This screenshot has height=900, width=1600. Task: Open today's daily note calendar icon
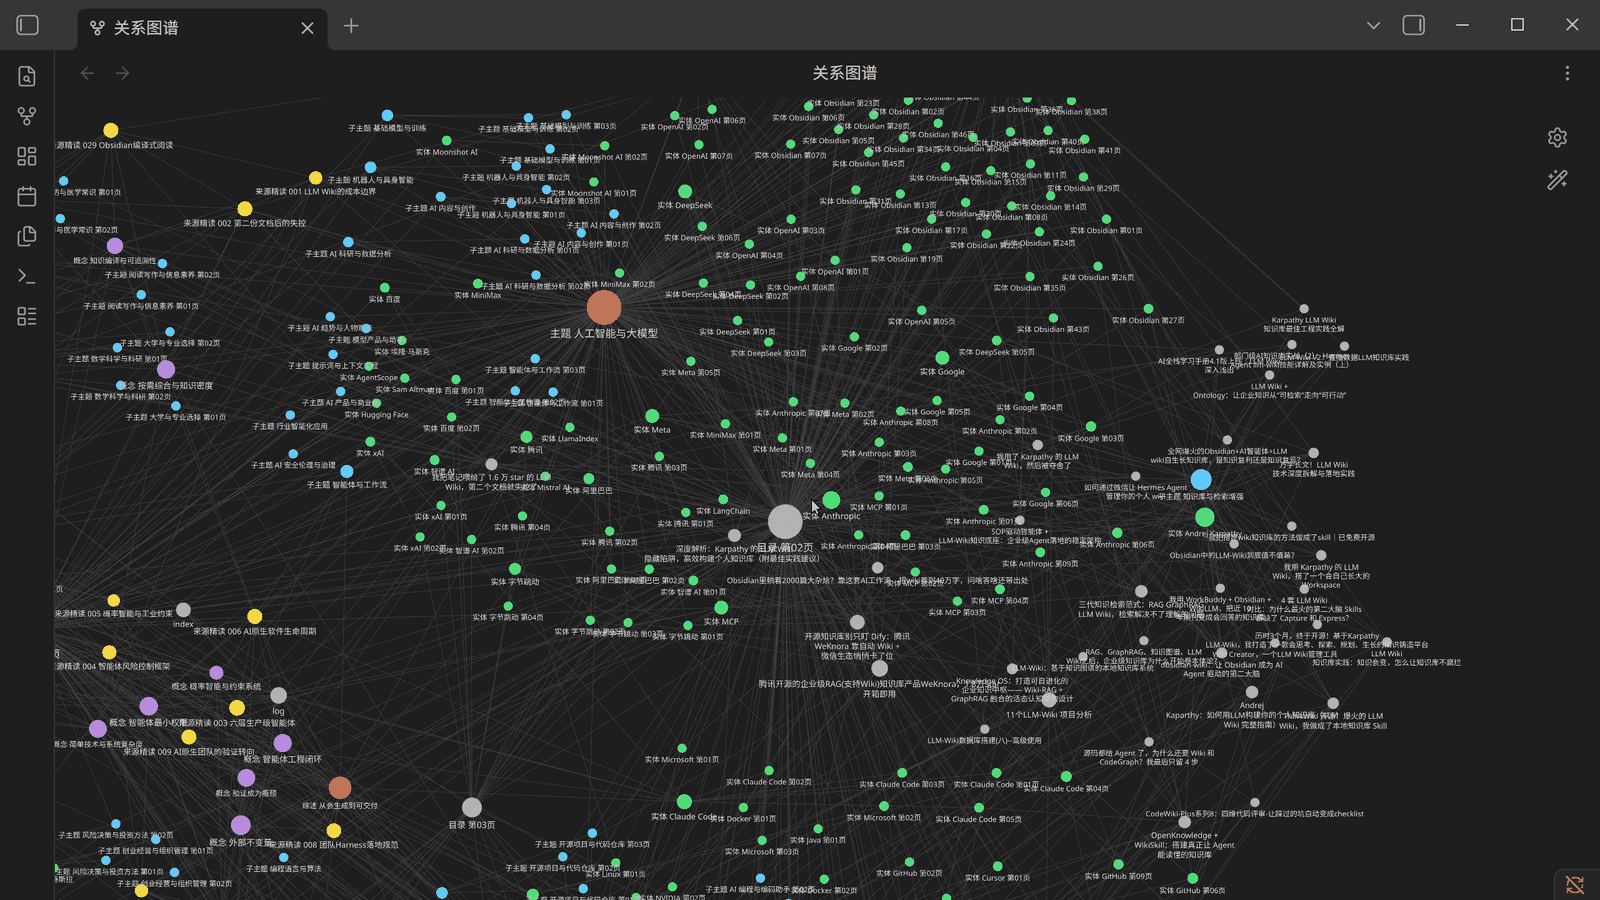point(27,197)
